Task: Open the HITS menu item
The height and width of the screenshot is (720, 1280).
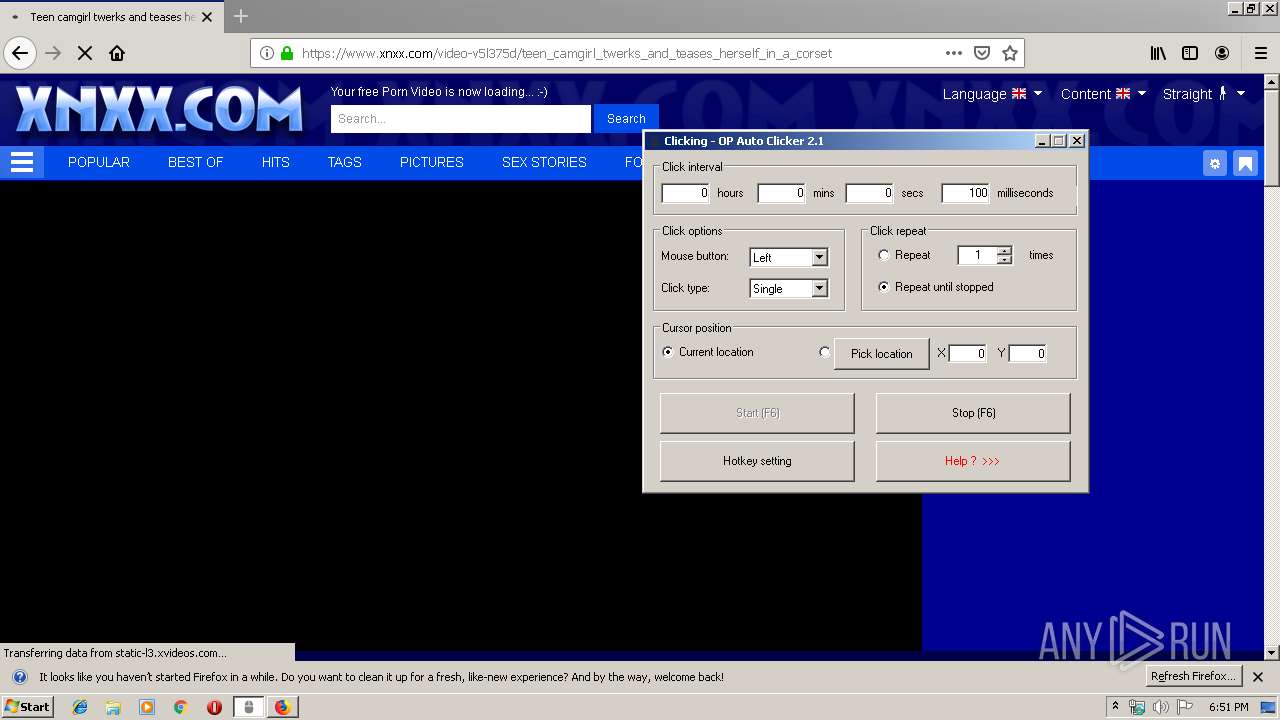Action: 276,162
